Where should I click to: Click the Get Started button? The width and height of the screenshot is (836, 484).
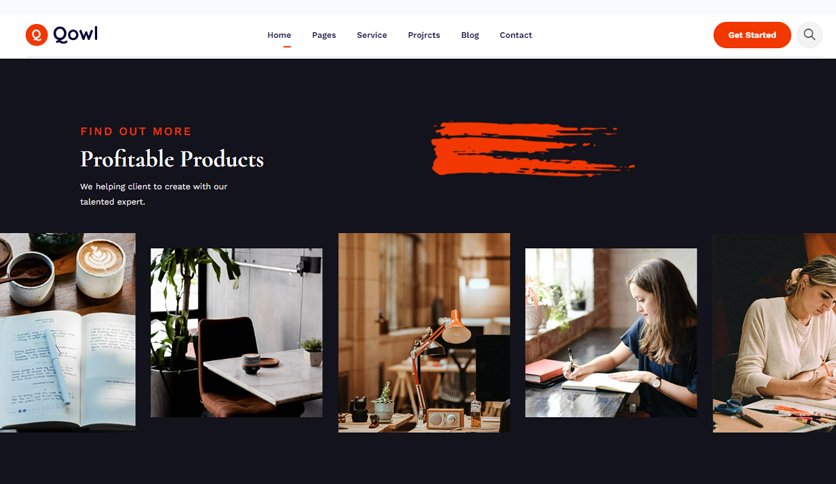coord(752,35)
